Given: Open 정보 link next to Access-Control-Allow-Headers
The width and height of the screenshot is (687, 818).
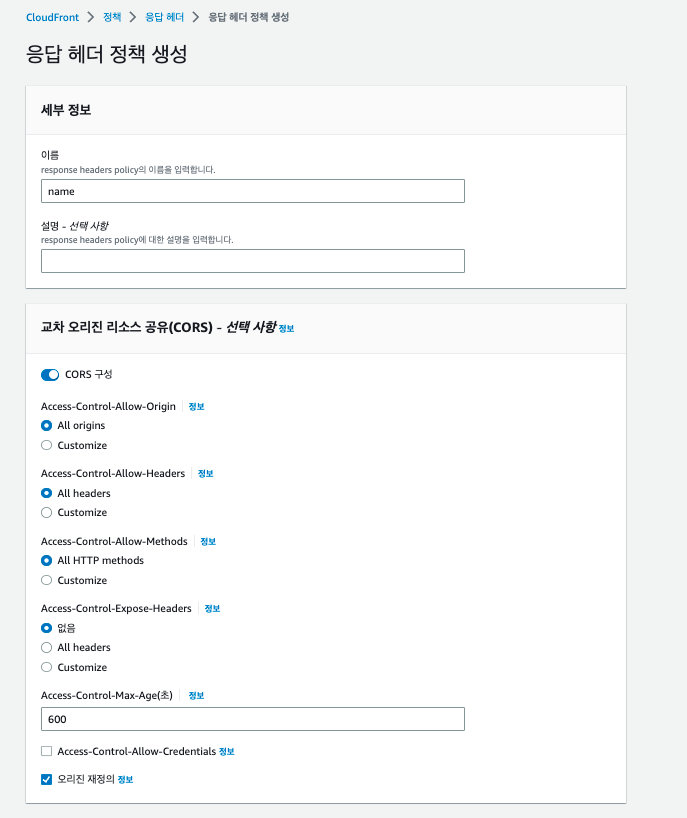Looking at the screenshot, I should coord(206,474).
